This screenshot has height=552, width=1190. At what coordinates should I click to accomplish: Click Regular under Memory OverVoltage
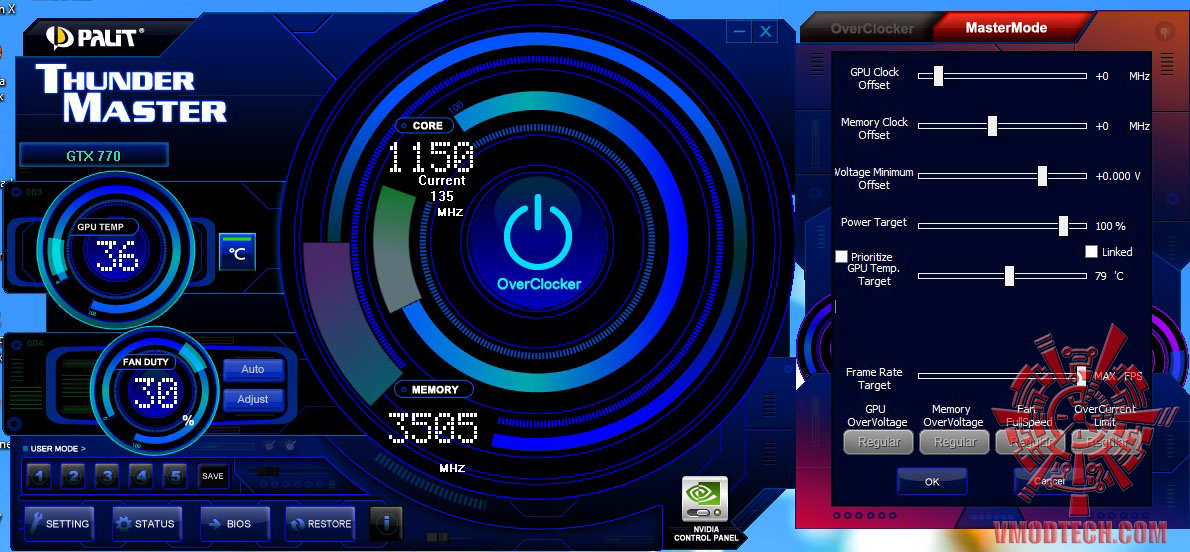coord(955,442)
